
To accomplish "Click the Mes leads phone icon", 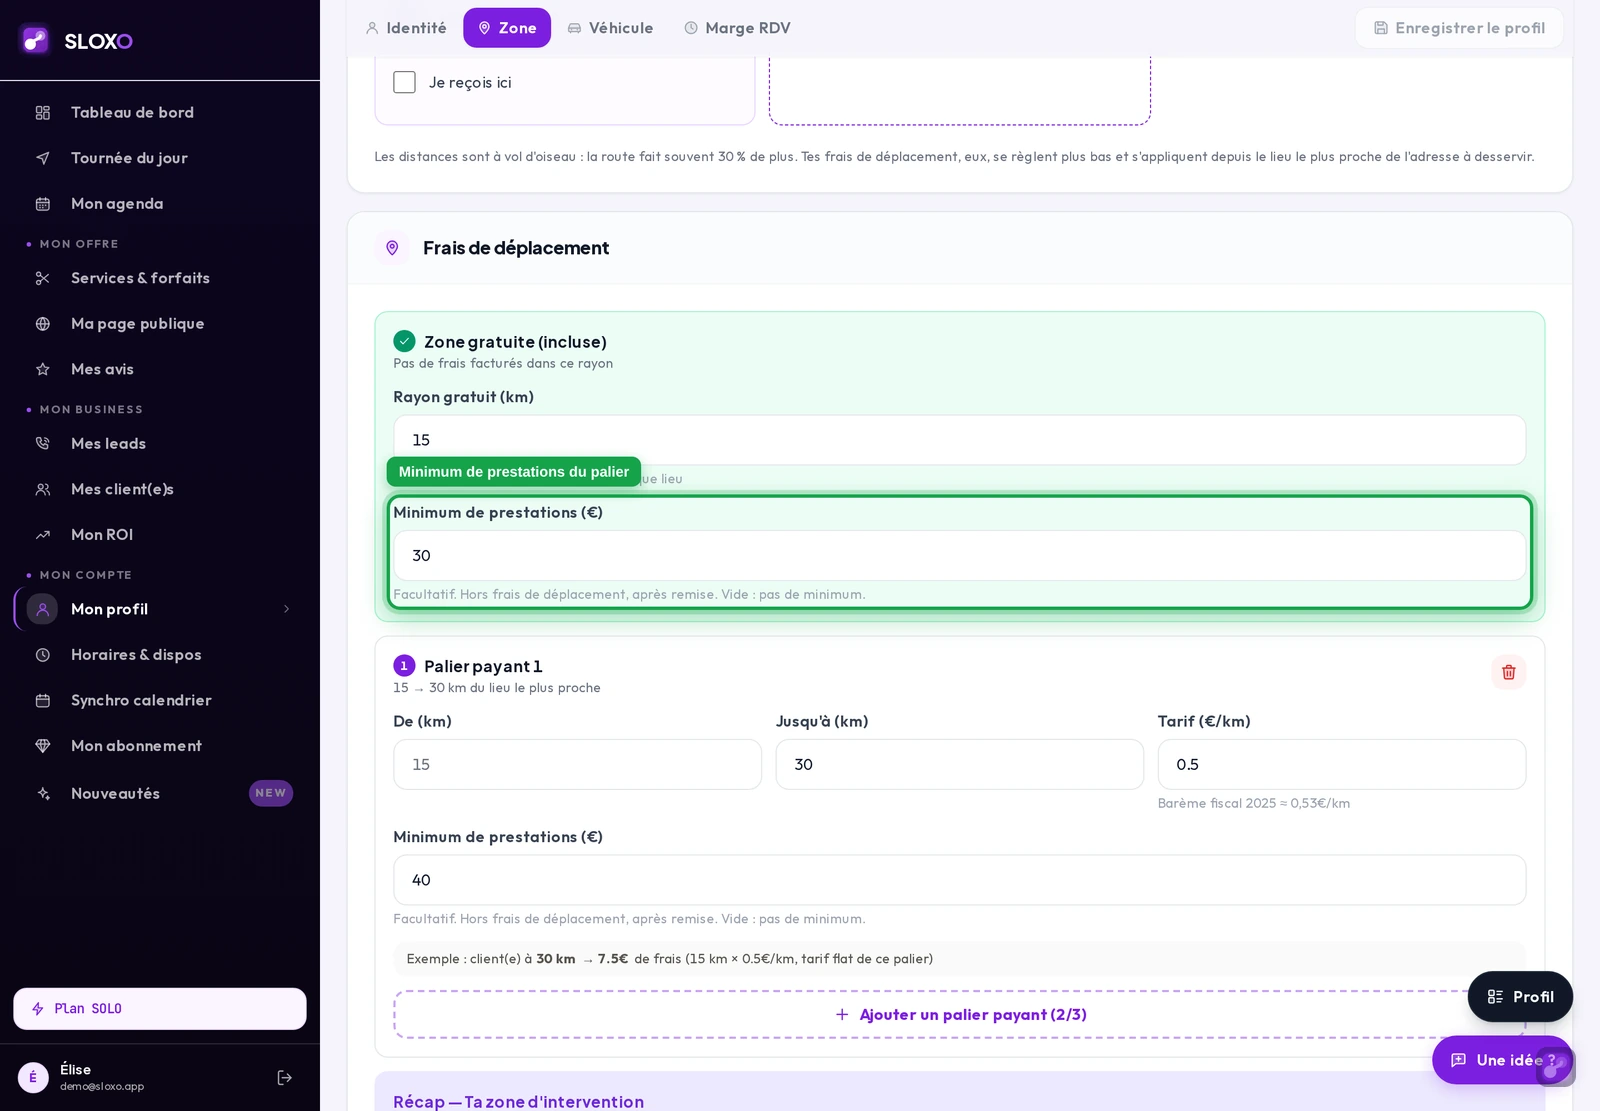I will [x=43, y=444].
